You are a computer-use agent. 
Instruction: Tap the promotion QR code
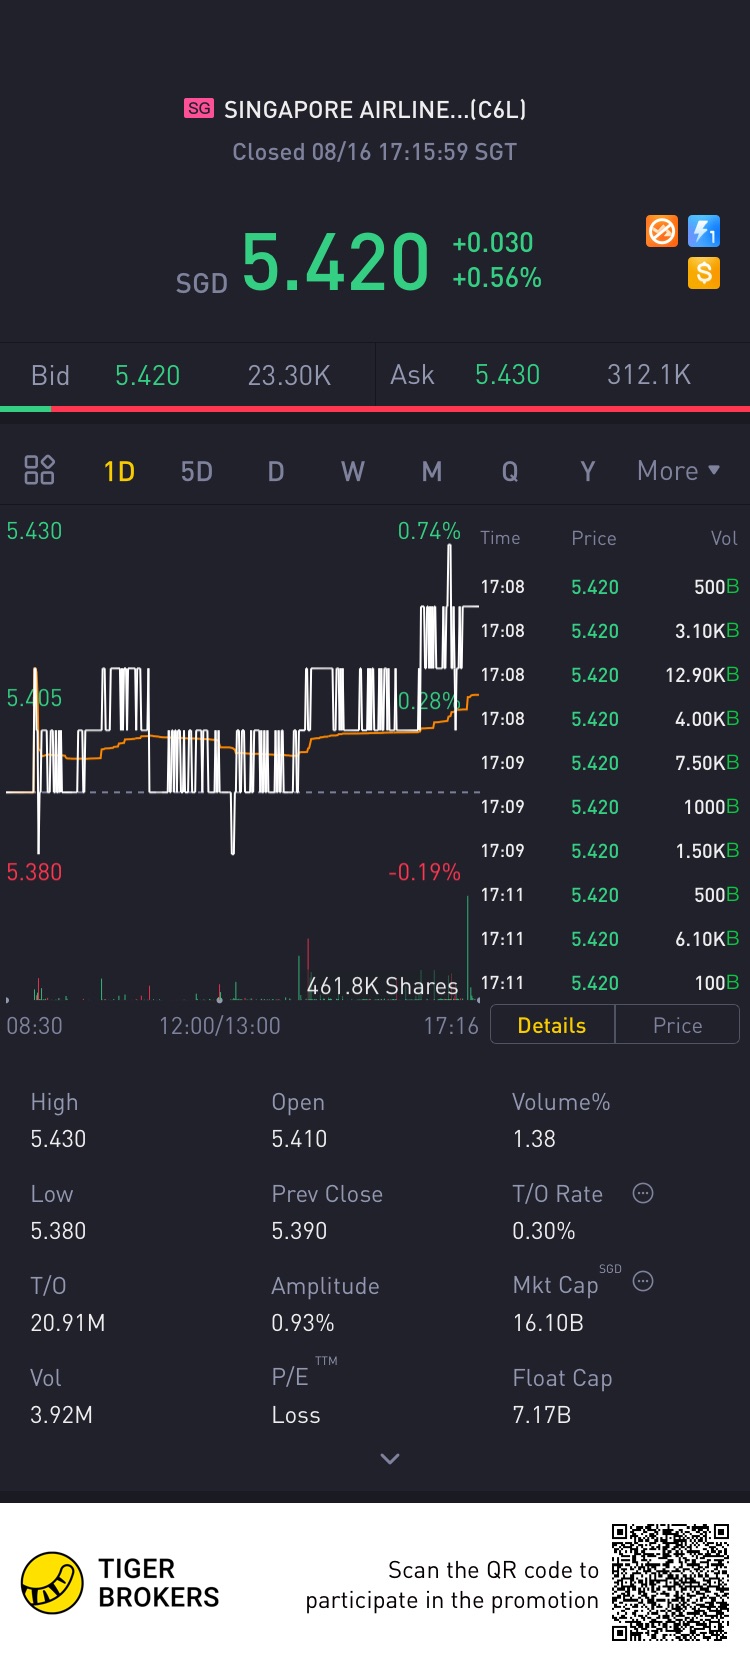click(670, 1582)
